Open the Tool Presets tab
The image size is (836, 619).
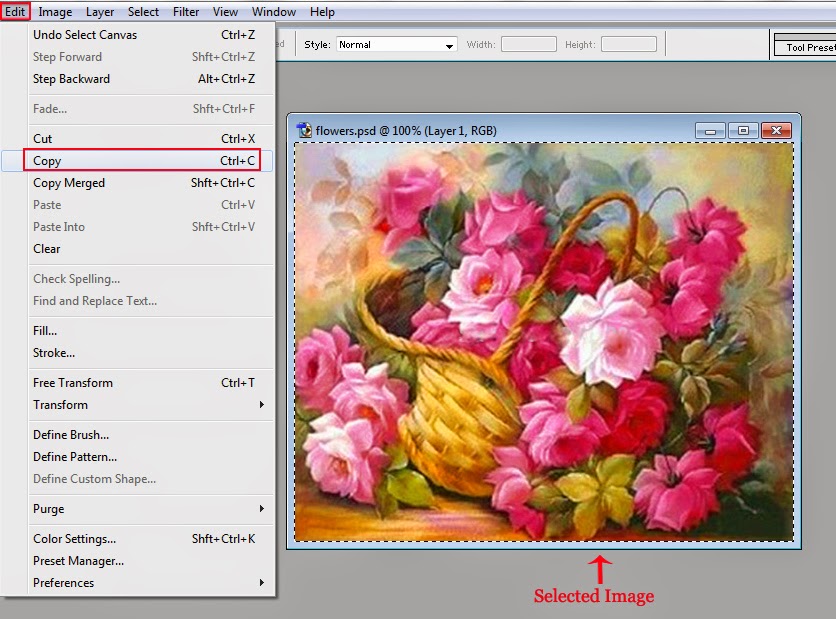tap(808, 47)
